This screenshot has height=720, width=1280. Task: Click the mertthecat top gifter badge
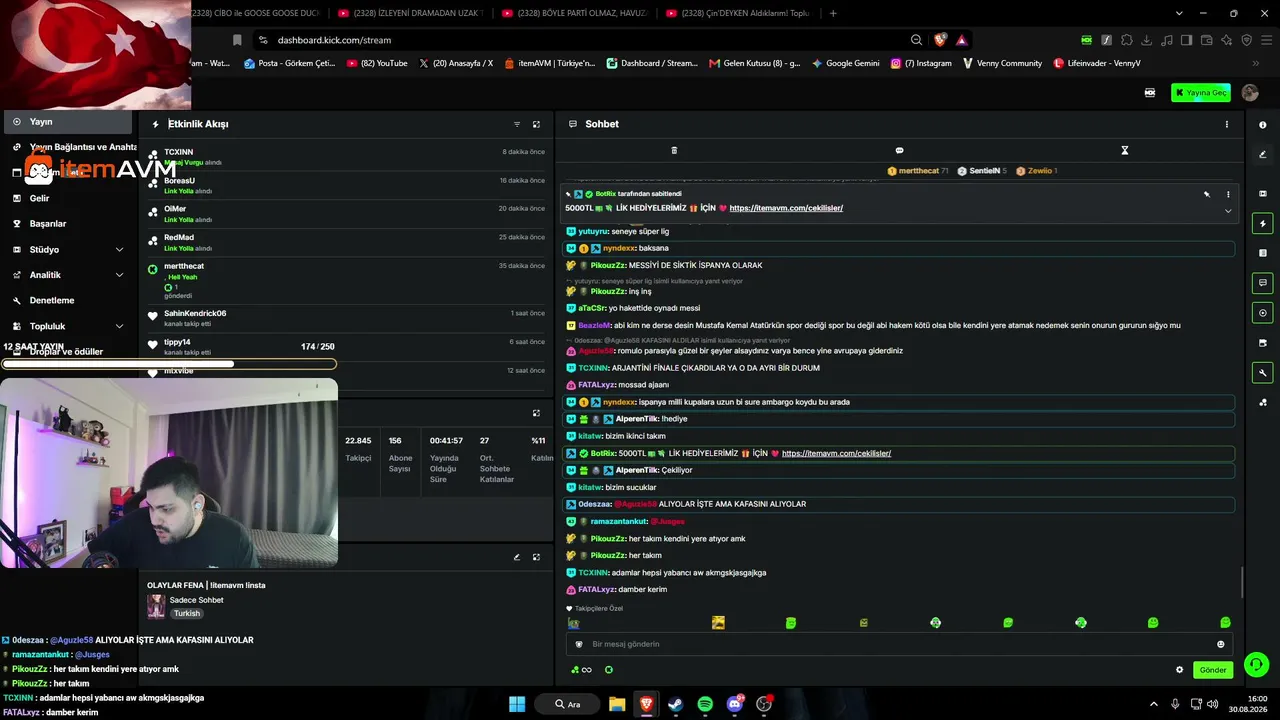[x=918, y=171]
